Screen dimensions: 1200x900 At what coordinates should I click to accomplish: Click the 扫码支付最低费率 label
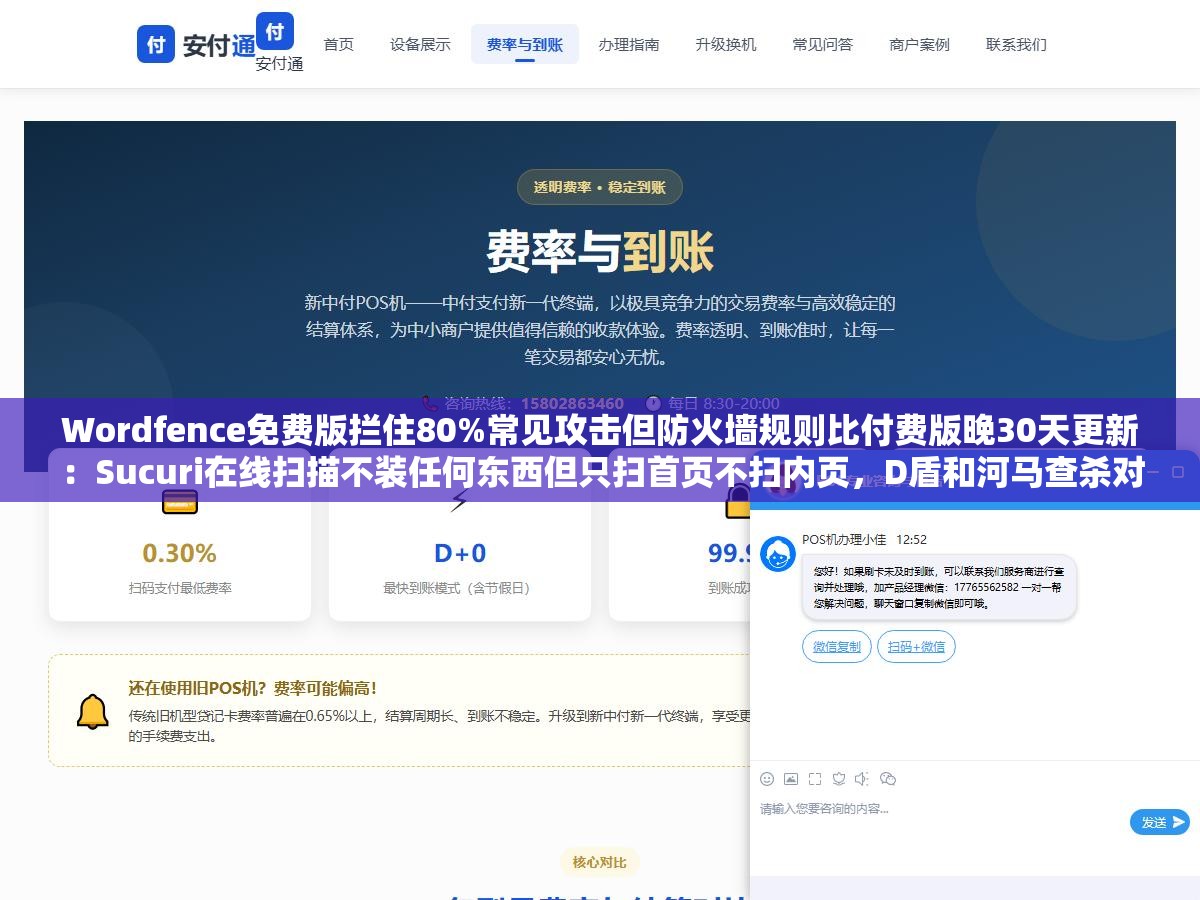coord(179,588)
